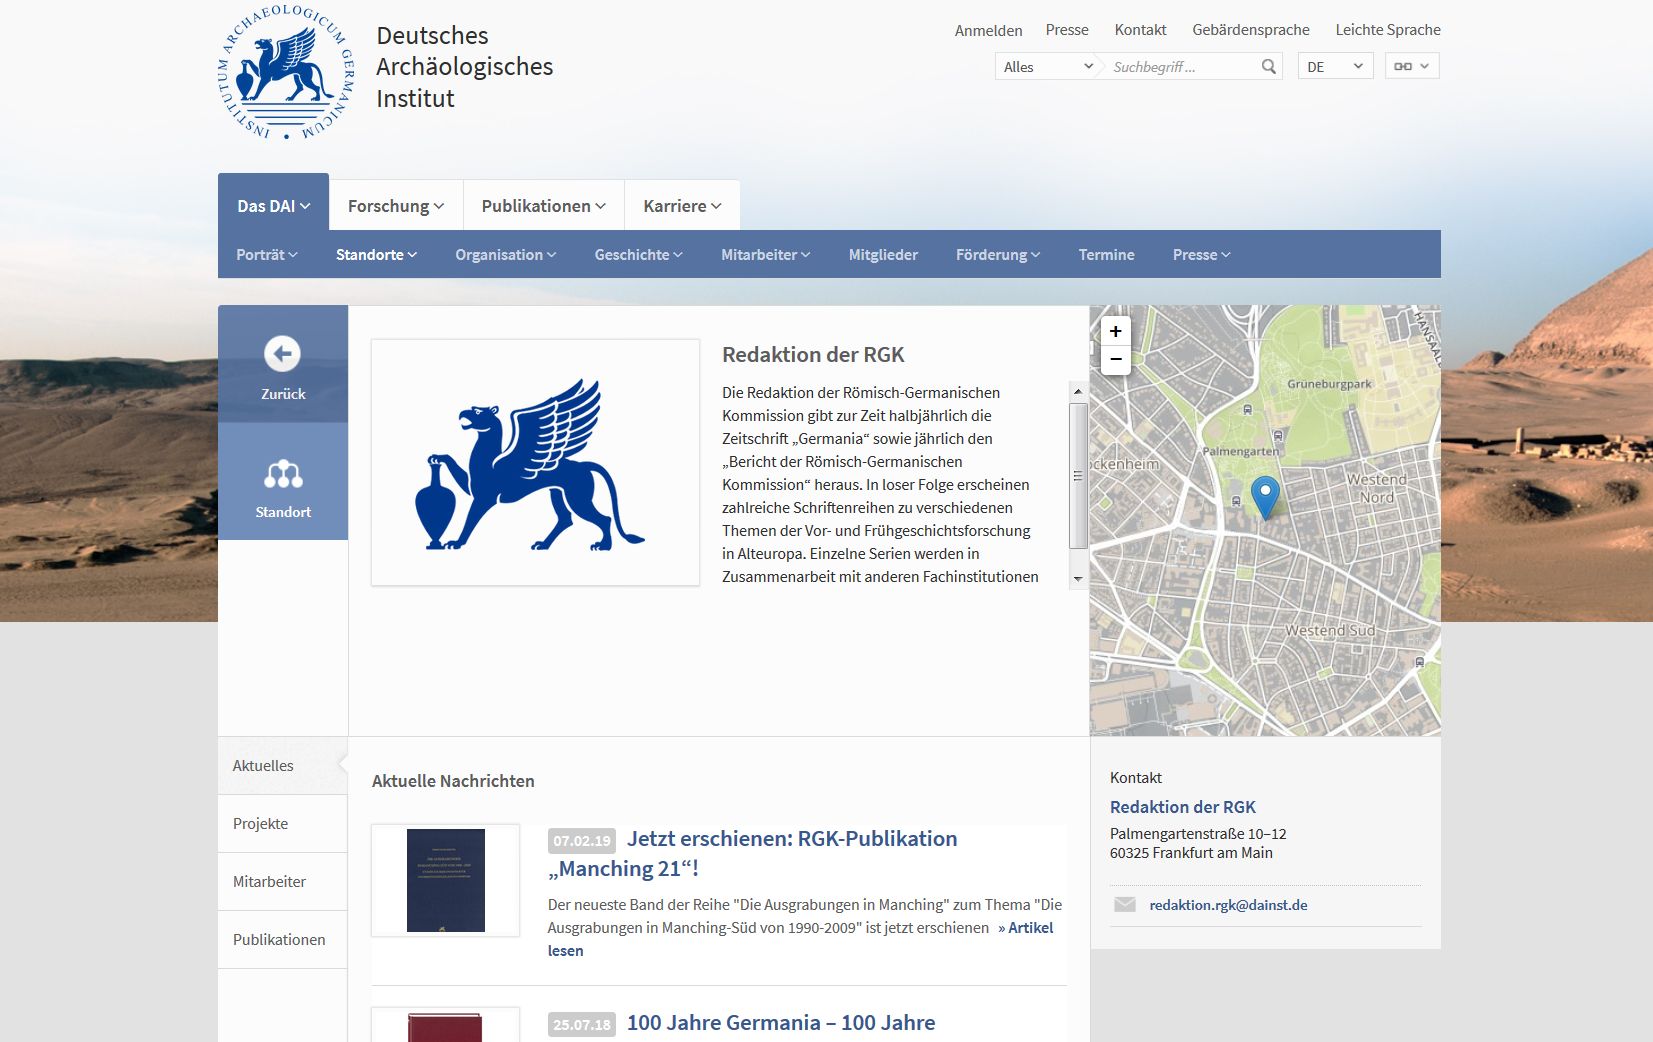
Task: Click the Deutsches Archäologisches Institut title
Action: [464, 67]
